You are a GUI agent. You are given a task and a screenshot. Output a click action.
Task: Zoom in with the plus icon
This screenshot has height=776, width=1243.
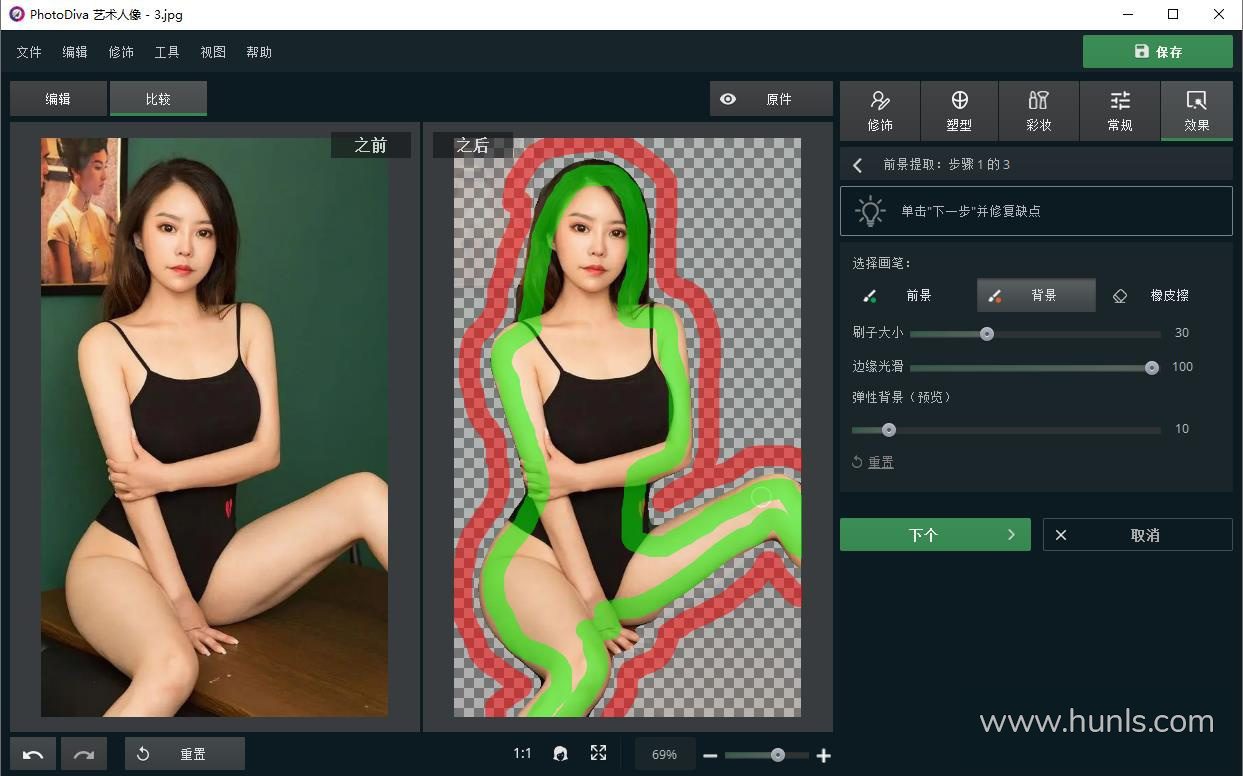(824, 756)
